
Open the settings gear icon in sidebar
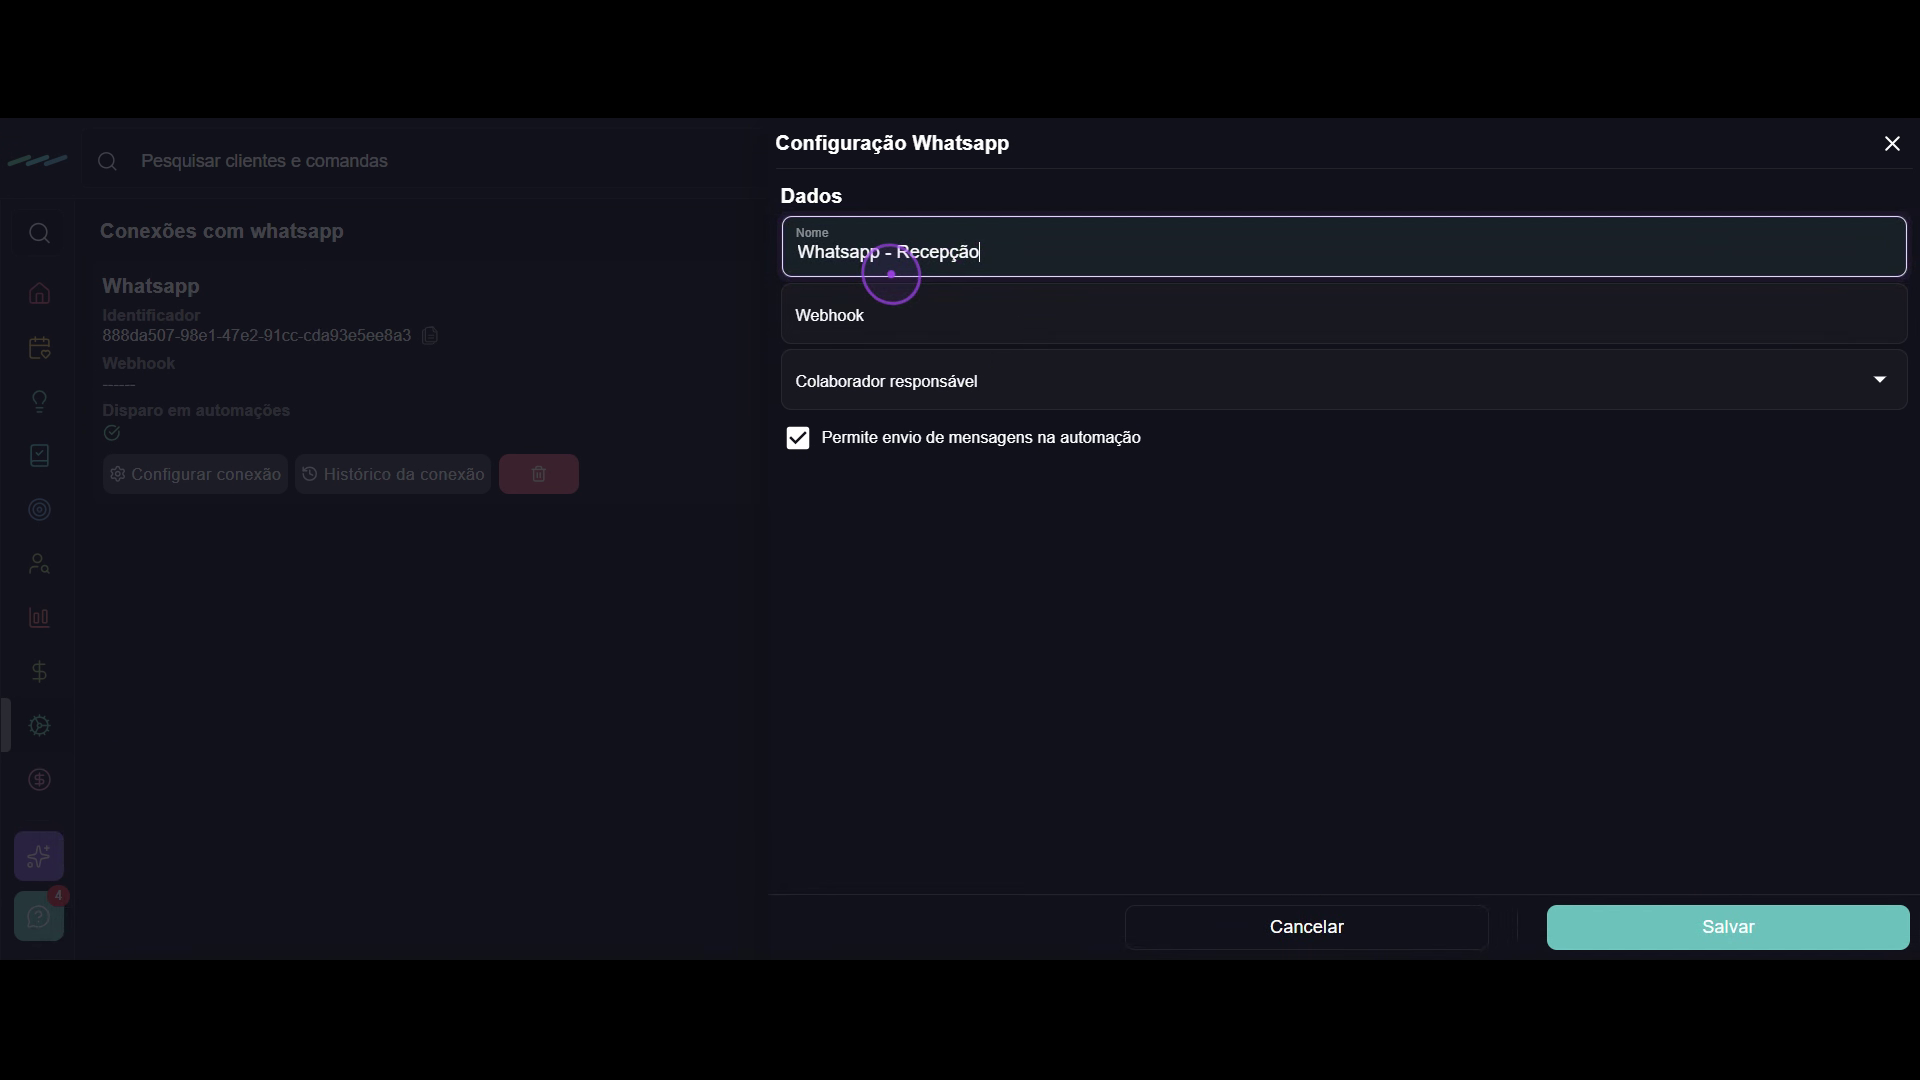click(39, 726)
